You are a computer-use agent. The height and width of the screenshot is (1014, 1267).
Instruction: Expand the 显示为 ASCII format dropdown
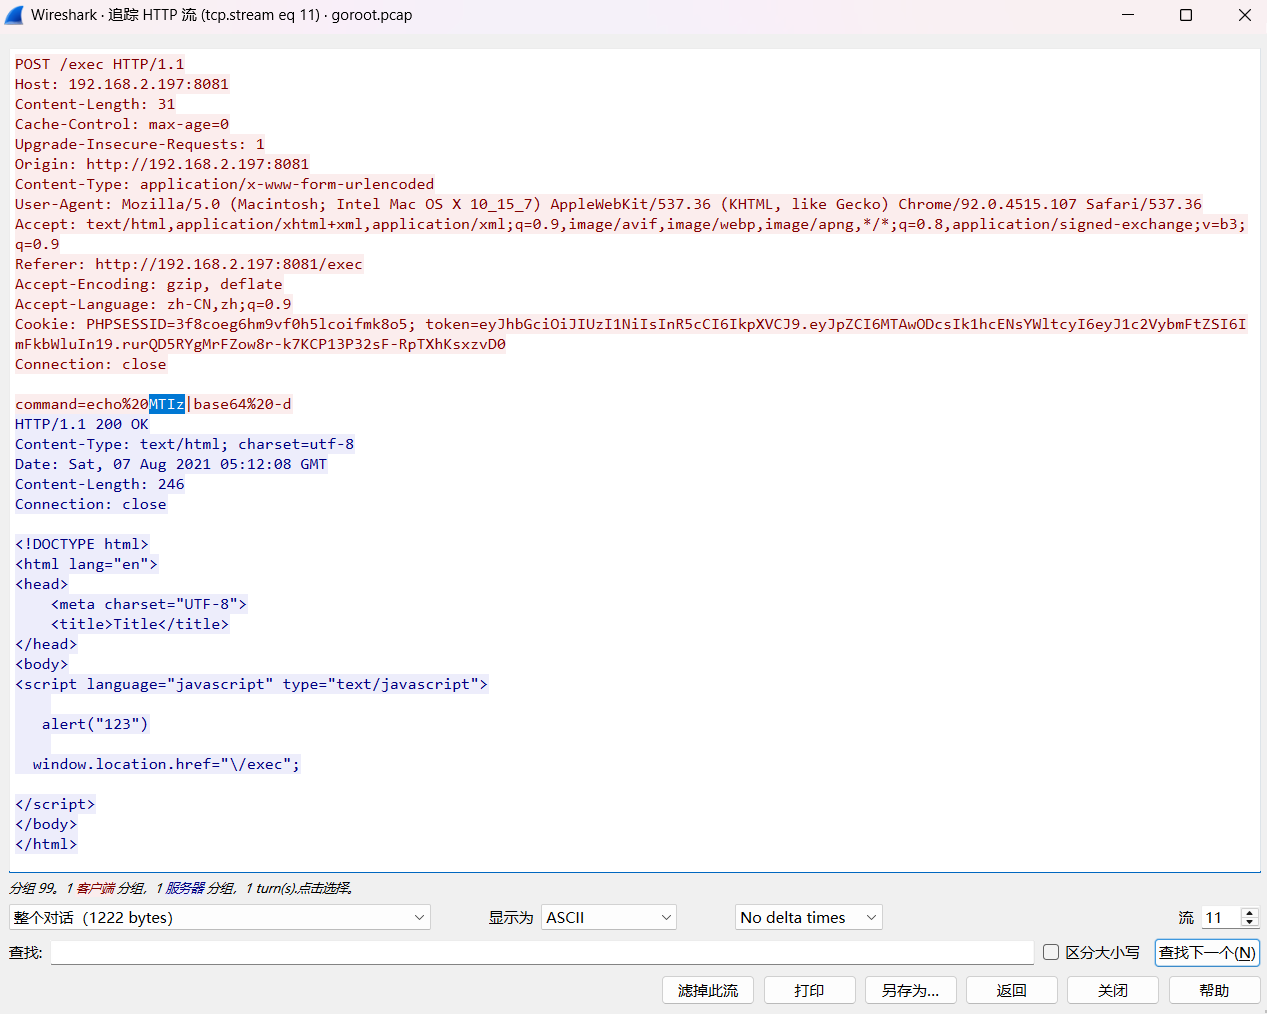tap(608, 917)
